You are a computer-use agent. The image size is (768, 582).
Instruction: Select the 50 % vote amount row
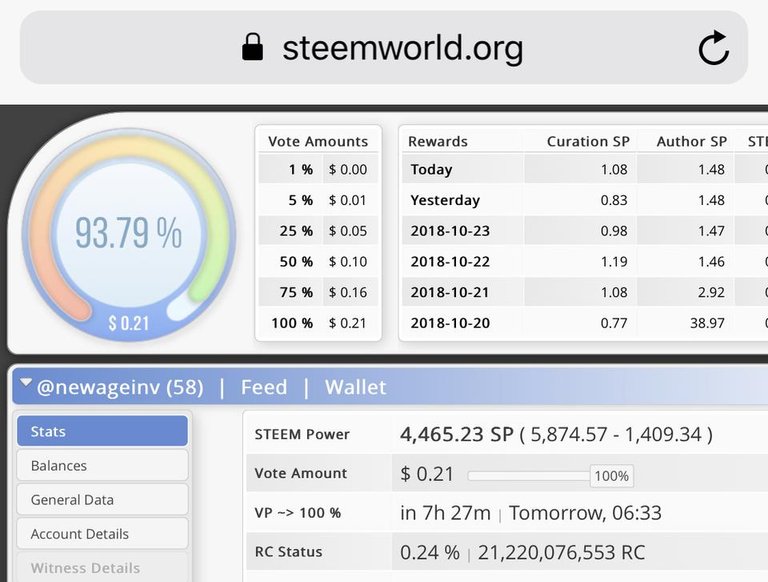318,262
